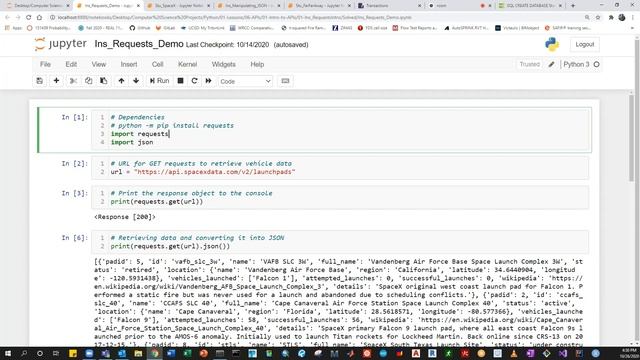Open a new browser tab
Viewport: 640px width, 360px height.
coord(573,6)
